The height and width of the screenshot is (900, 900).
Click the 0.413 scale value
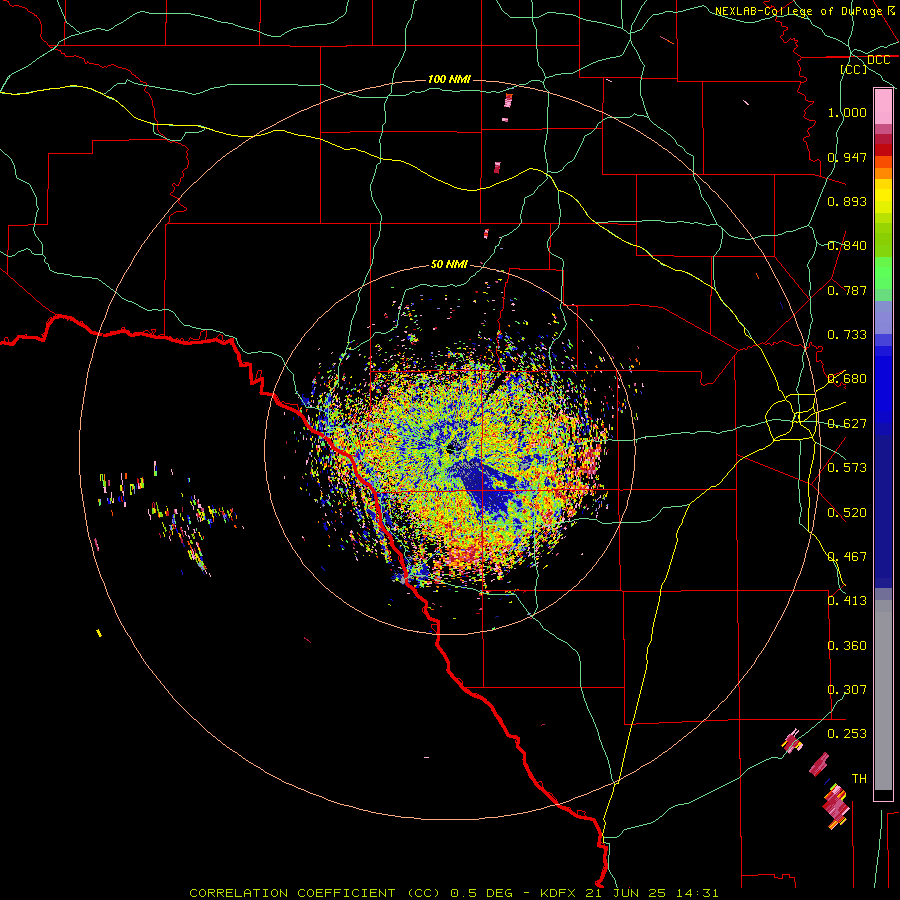tap(847, 601)
